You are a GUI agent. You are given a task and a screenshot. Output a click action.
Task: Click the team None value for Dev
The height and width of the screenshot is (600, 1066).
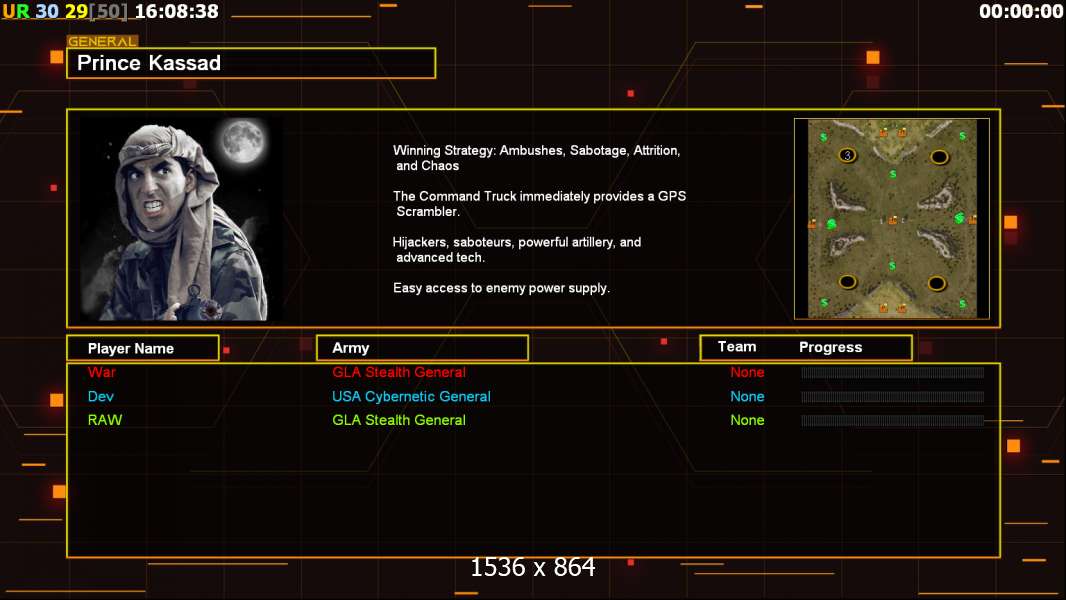[747, 396]
